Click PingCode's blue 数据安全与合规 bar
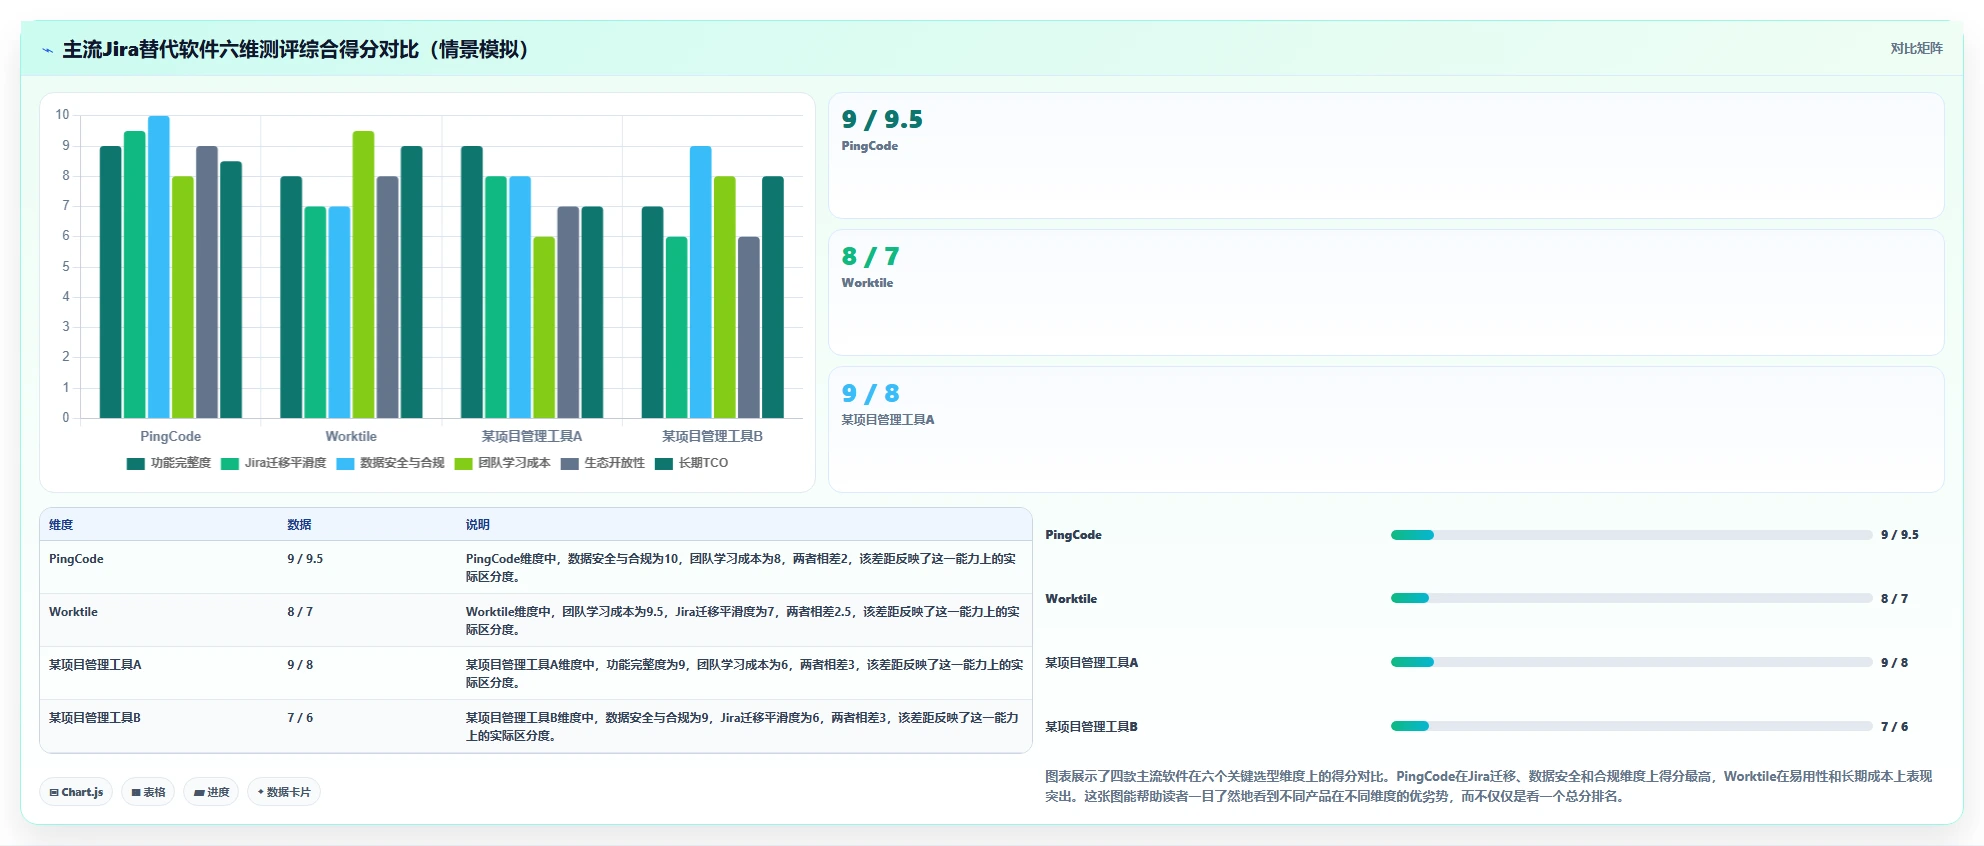This screenshot has width=1984, height=846. [x=159, y=267]
